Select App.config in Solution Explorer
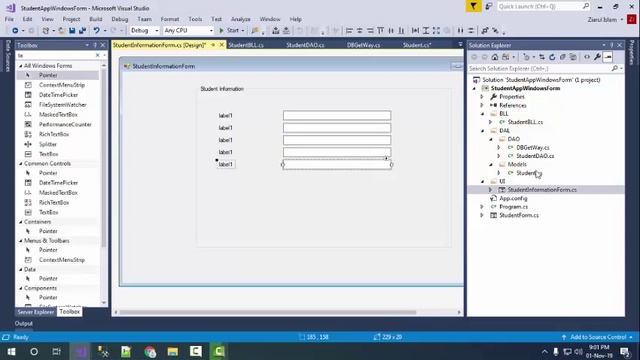Screen dimensions: 640x360 (x=513, y=198)
